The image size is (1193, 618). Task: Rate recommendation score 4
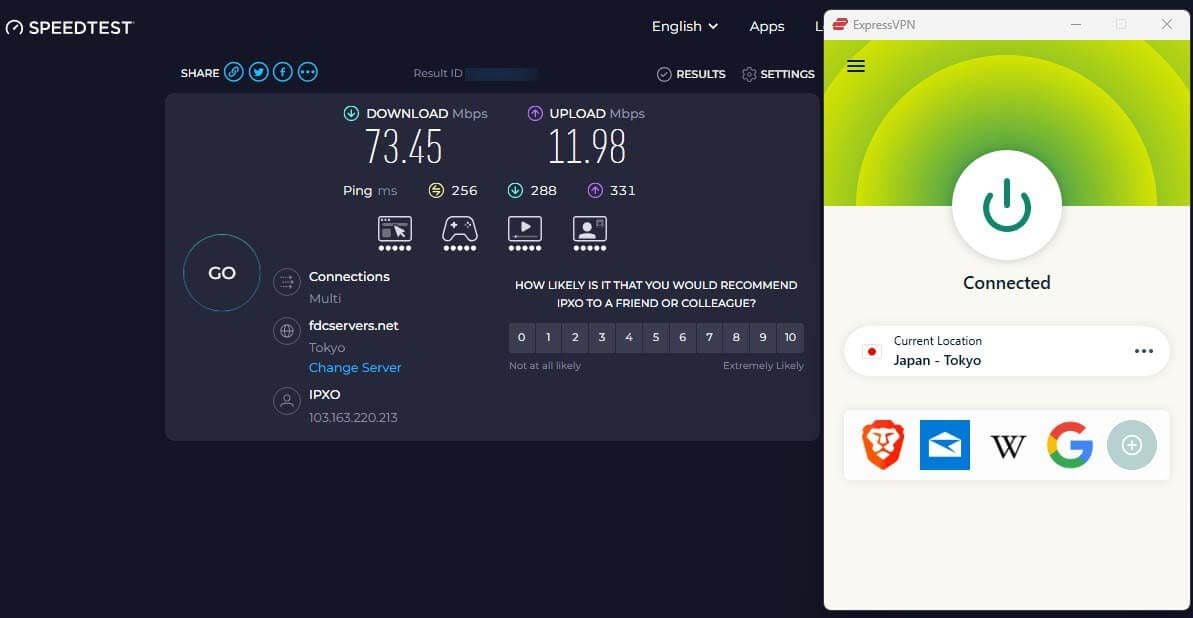pyautogui.click(x=628, y=338)
